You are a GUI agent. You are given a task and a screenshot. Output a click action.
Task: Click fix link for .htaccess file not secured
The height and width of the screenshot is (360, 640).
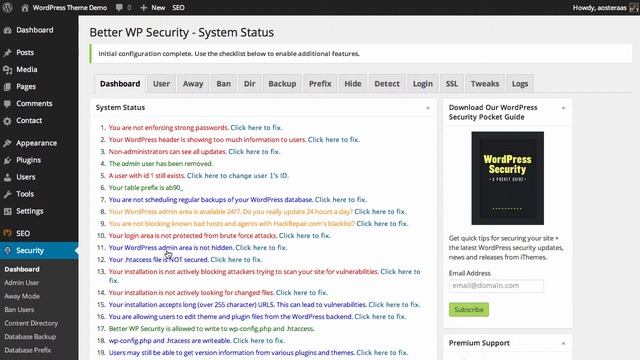pyautogui.click(x=236, y=260)
